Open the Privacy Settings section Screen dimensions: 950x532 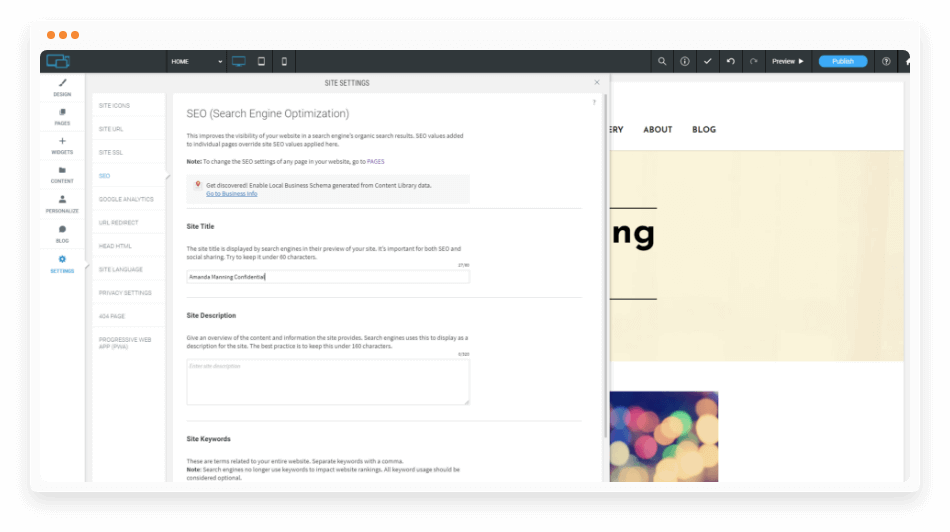click(x=125, y=293)
